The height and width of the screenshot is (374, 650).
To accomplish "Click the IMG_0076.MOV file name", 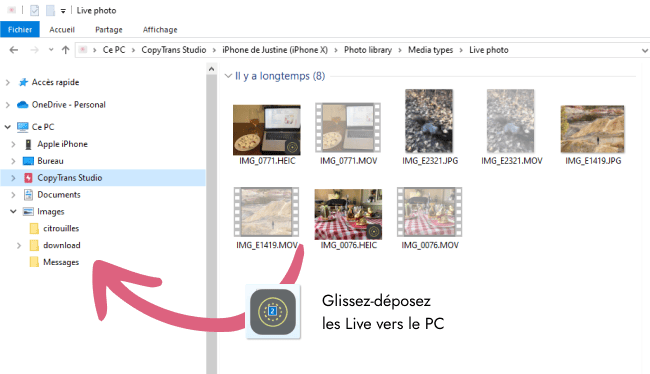I will [430, 245].
